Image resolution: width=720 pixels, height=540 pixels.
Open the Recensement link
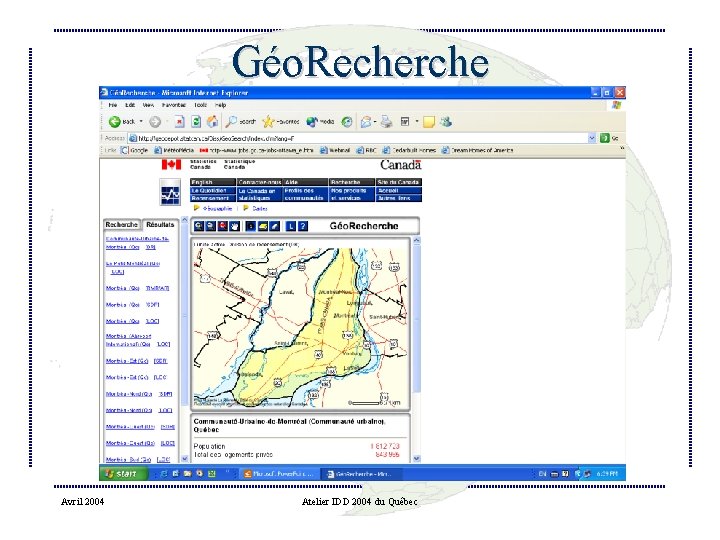point(213,198)
